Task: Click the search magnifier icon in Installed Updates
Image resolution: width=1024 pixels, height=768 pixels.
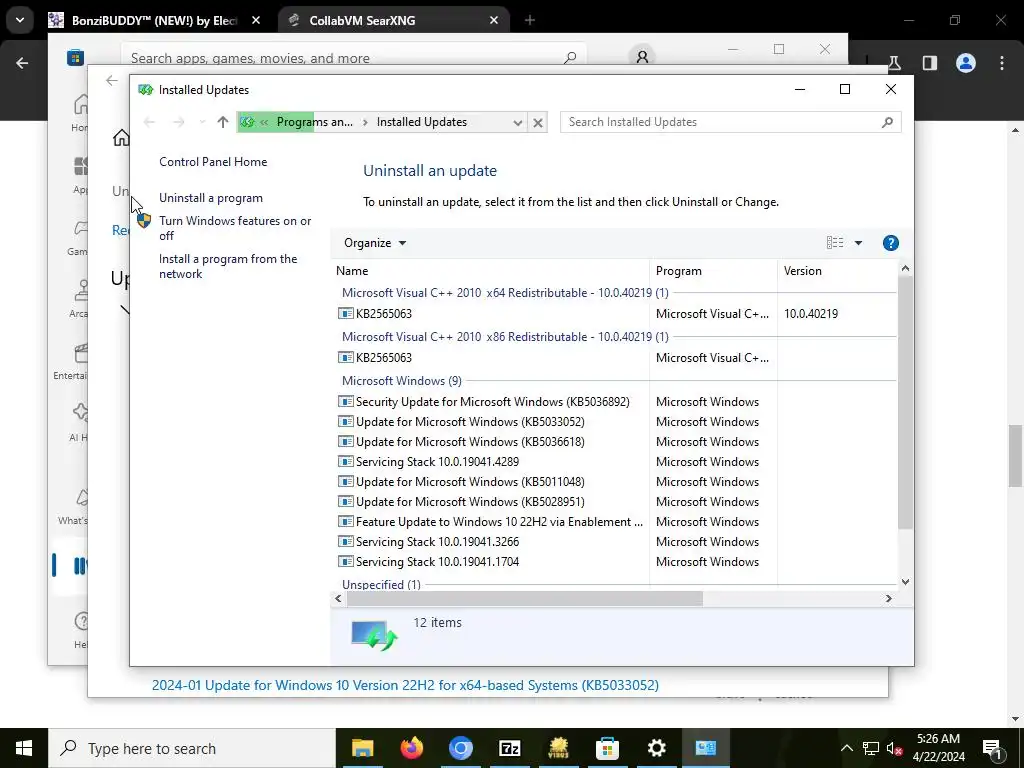Action: point(887,122)
